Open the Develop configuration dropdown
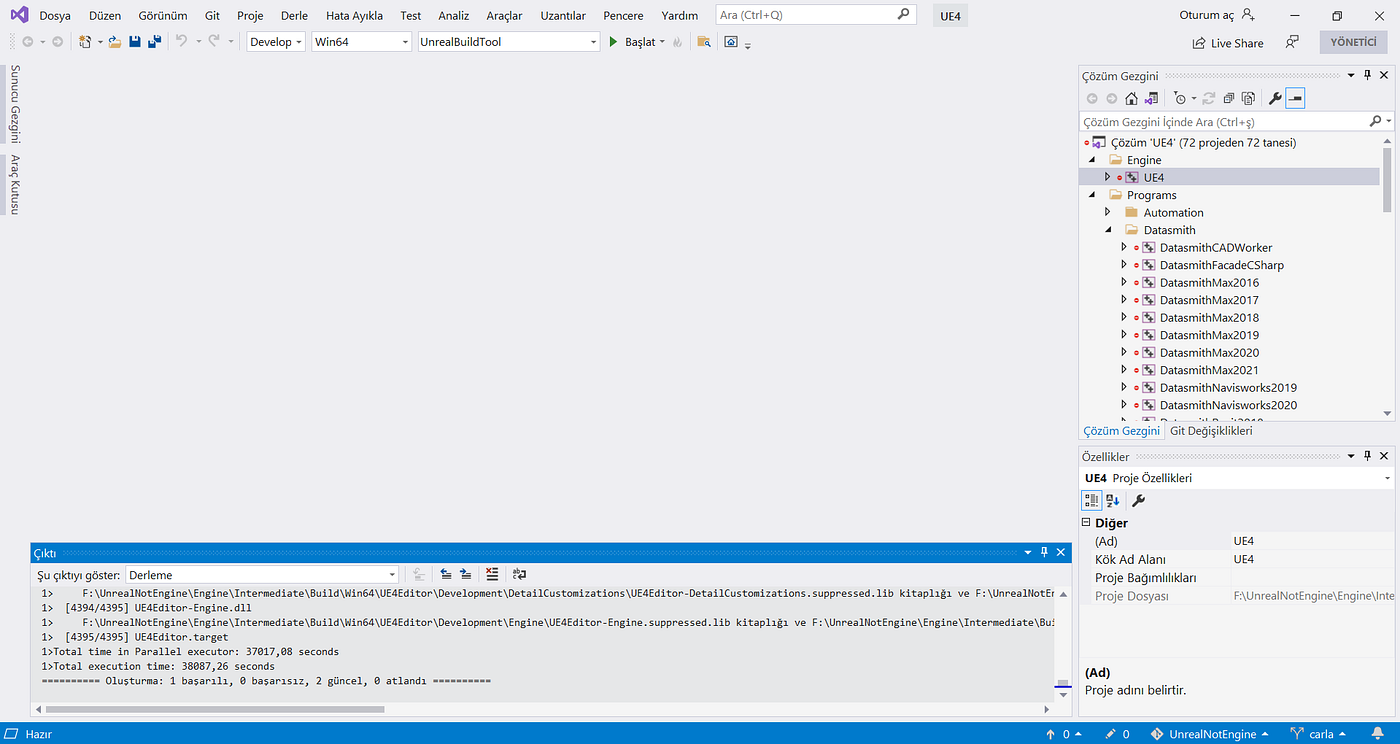1400x744 pixels. tap(276, 42)
